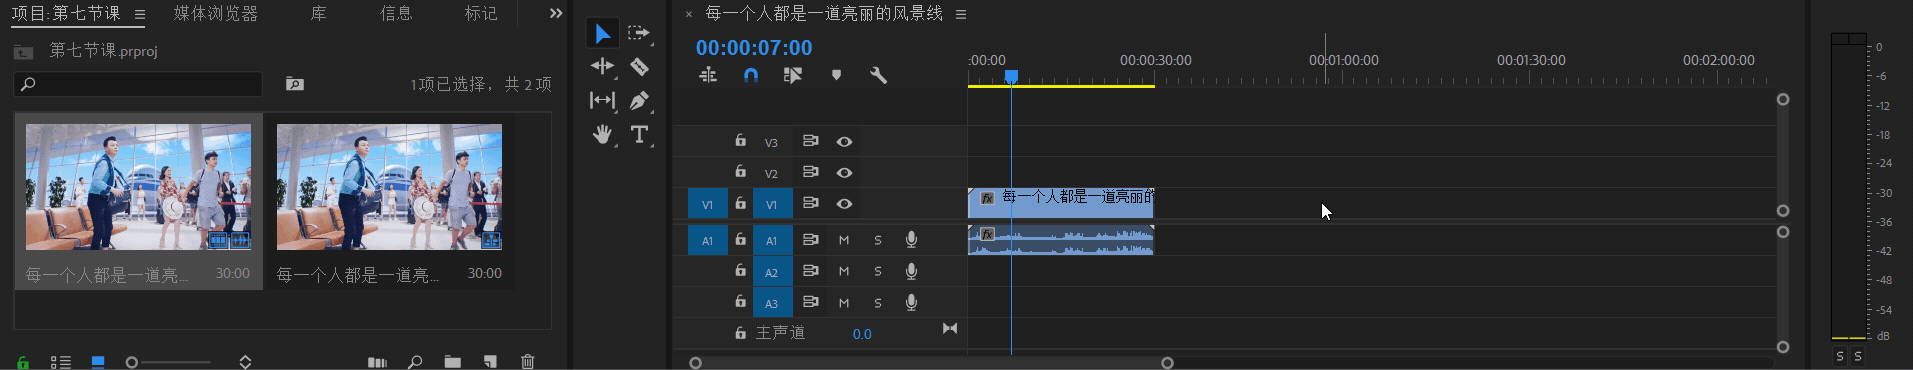This screenshot has width=1913, height=370.
Task: Select the 项目:第七节课 tab
Action: click(66, 13)
